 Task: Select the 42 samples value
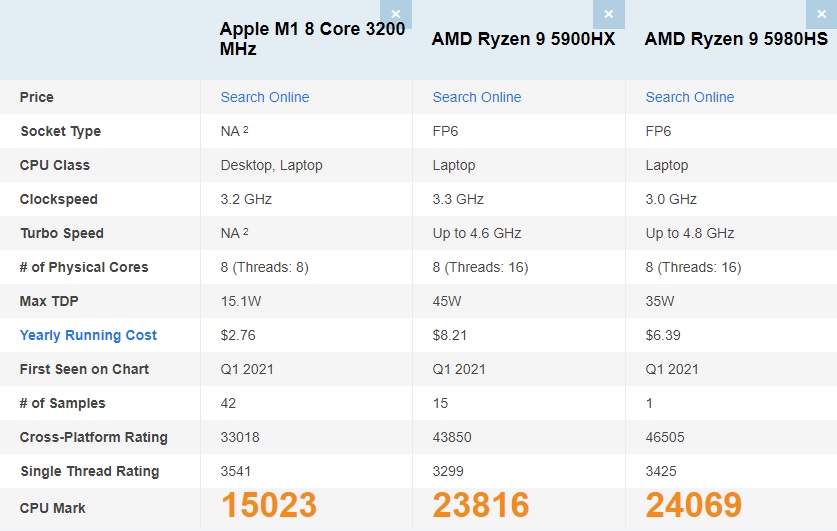pyautogui.click(x=228, y=403)
